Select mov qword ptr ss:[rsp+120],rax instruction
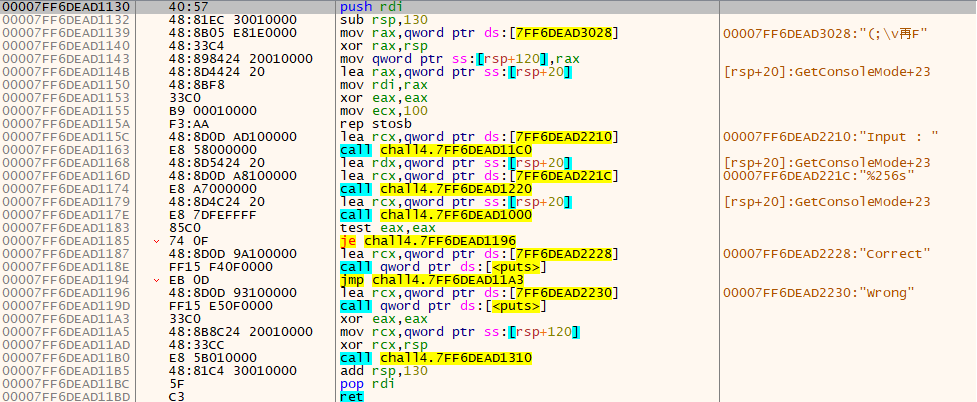Screen dimensions: 977x402 tap(460, 59)
